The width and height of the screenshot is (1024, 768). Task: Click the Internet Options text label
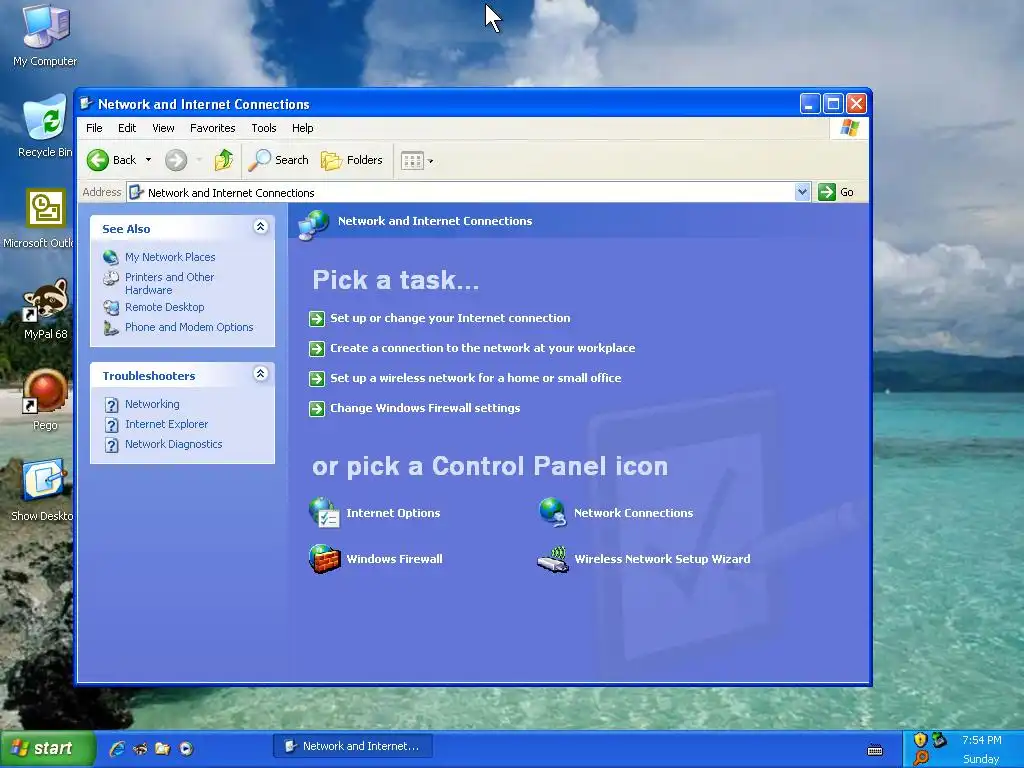(x=393, y=513)
